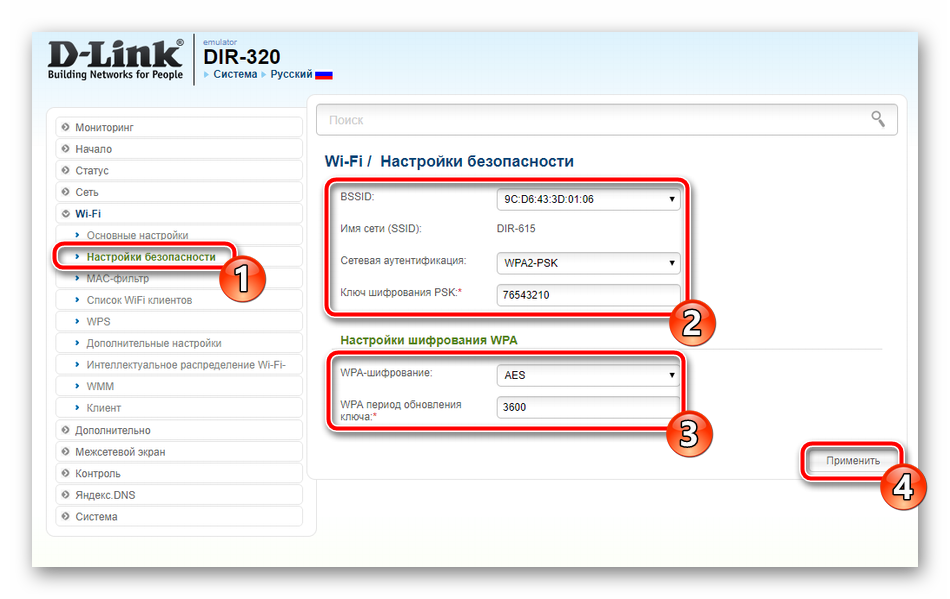Image resolution: width=950 pixels, height=599 pixels.
Task: Open the BSSID dropdown
Action: click(x=588, y=199)
